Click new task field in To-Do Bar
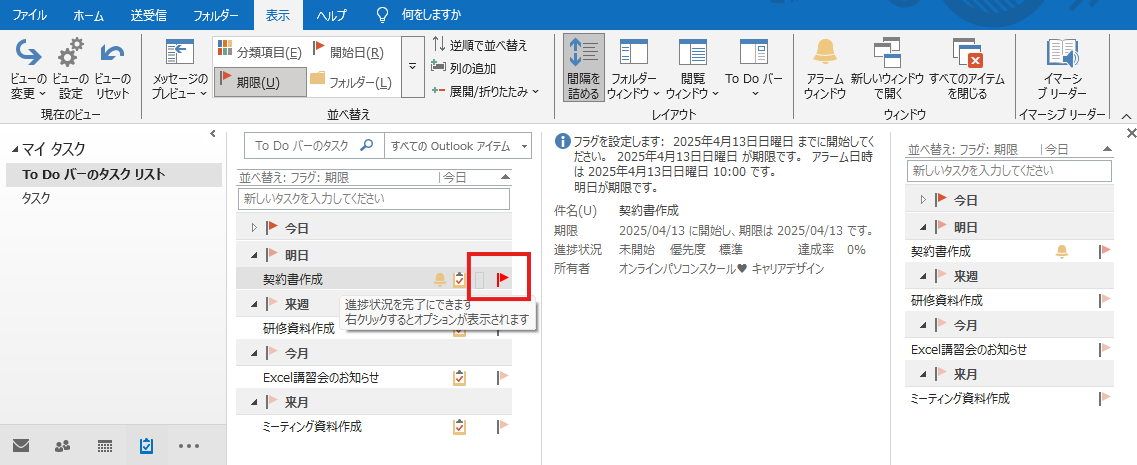The height and width of the screenshot is (465, 1137). pyautogui.click(x=1009, y=171)
